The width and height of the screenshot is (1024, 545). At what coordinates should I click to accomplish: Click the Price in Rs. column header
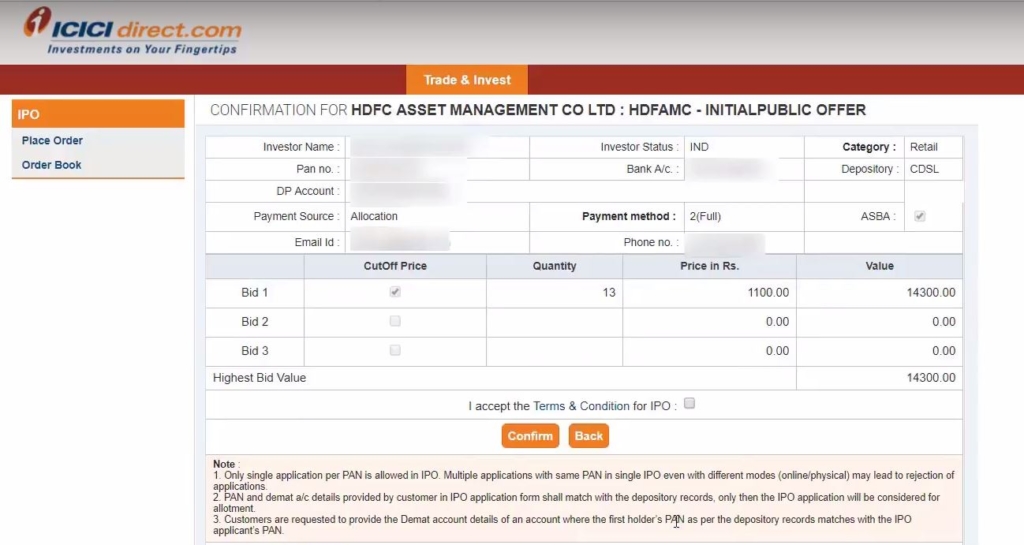pos(709,266)
